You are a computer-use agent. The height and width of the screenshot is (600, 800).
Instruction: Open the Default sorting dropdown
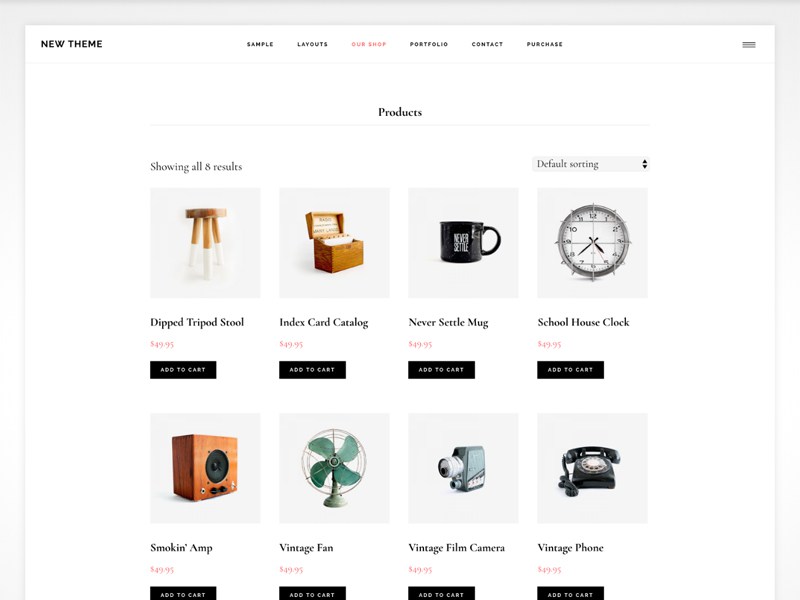pyautogui.click(x=590, y=164)
